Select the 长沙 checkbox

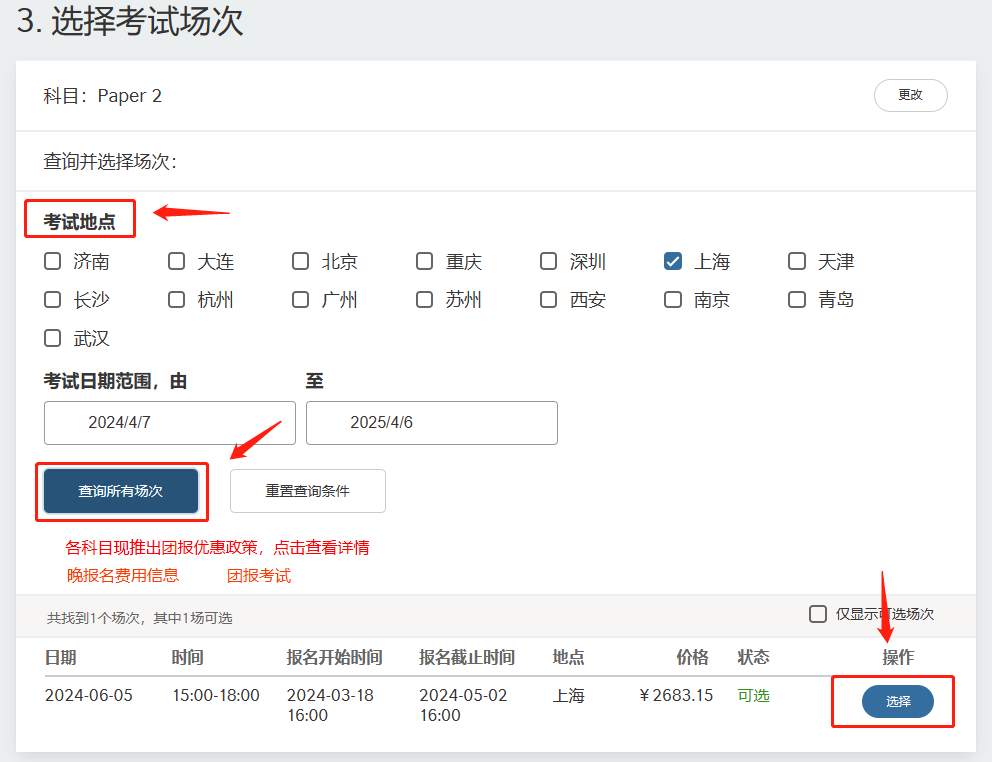coord(53,300)
